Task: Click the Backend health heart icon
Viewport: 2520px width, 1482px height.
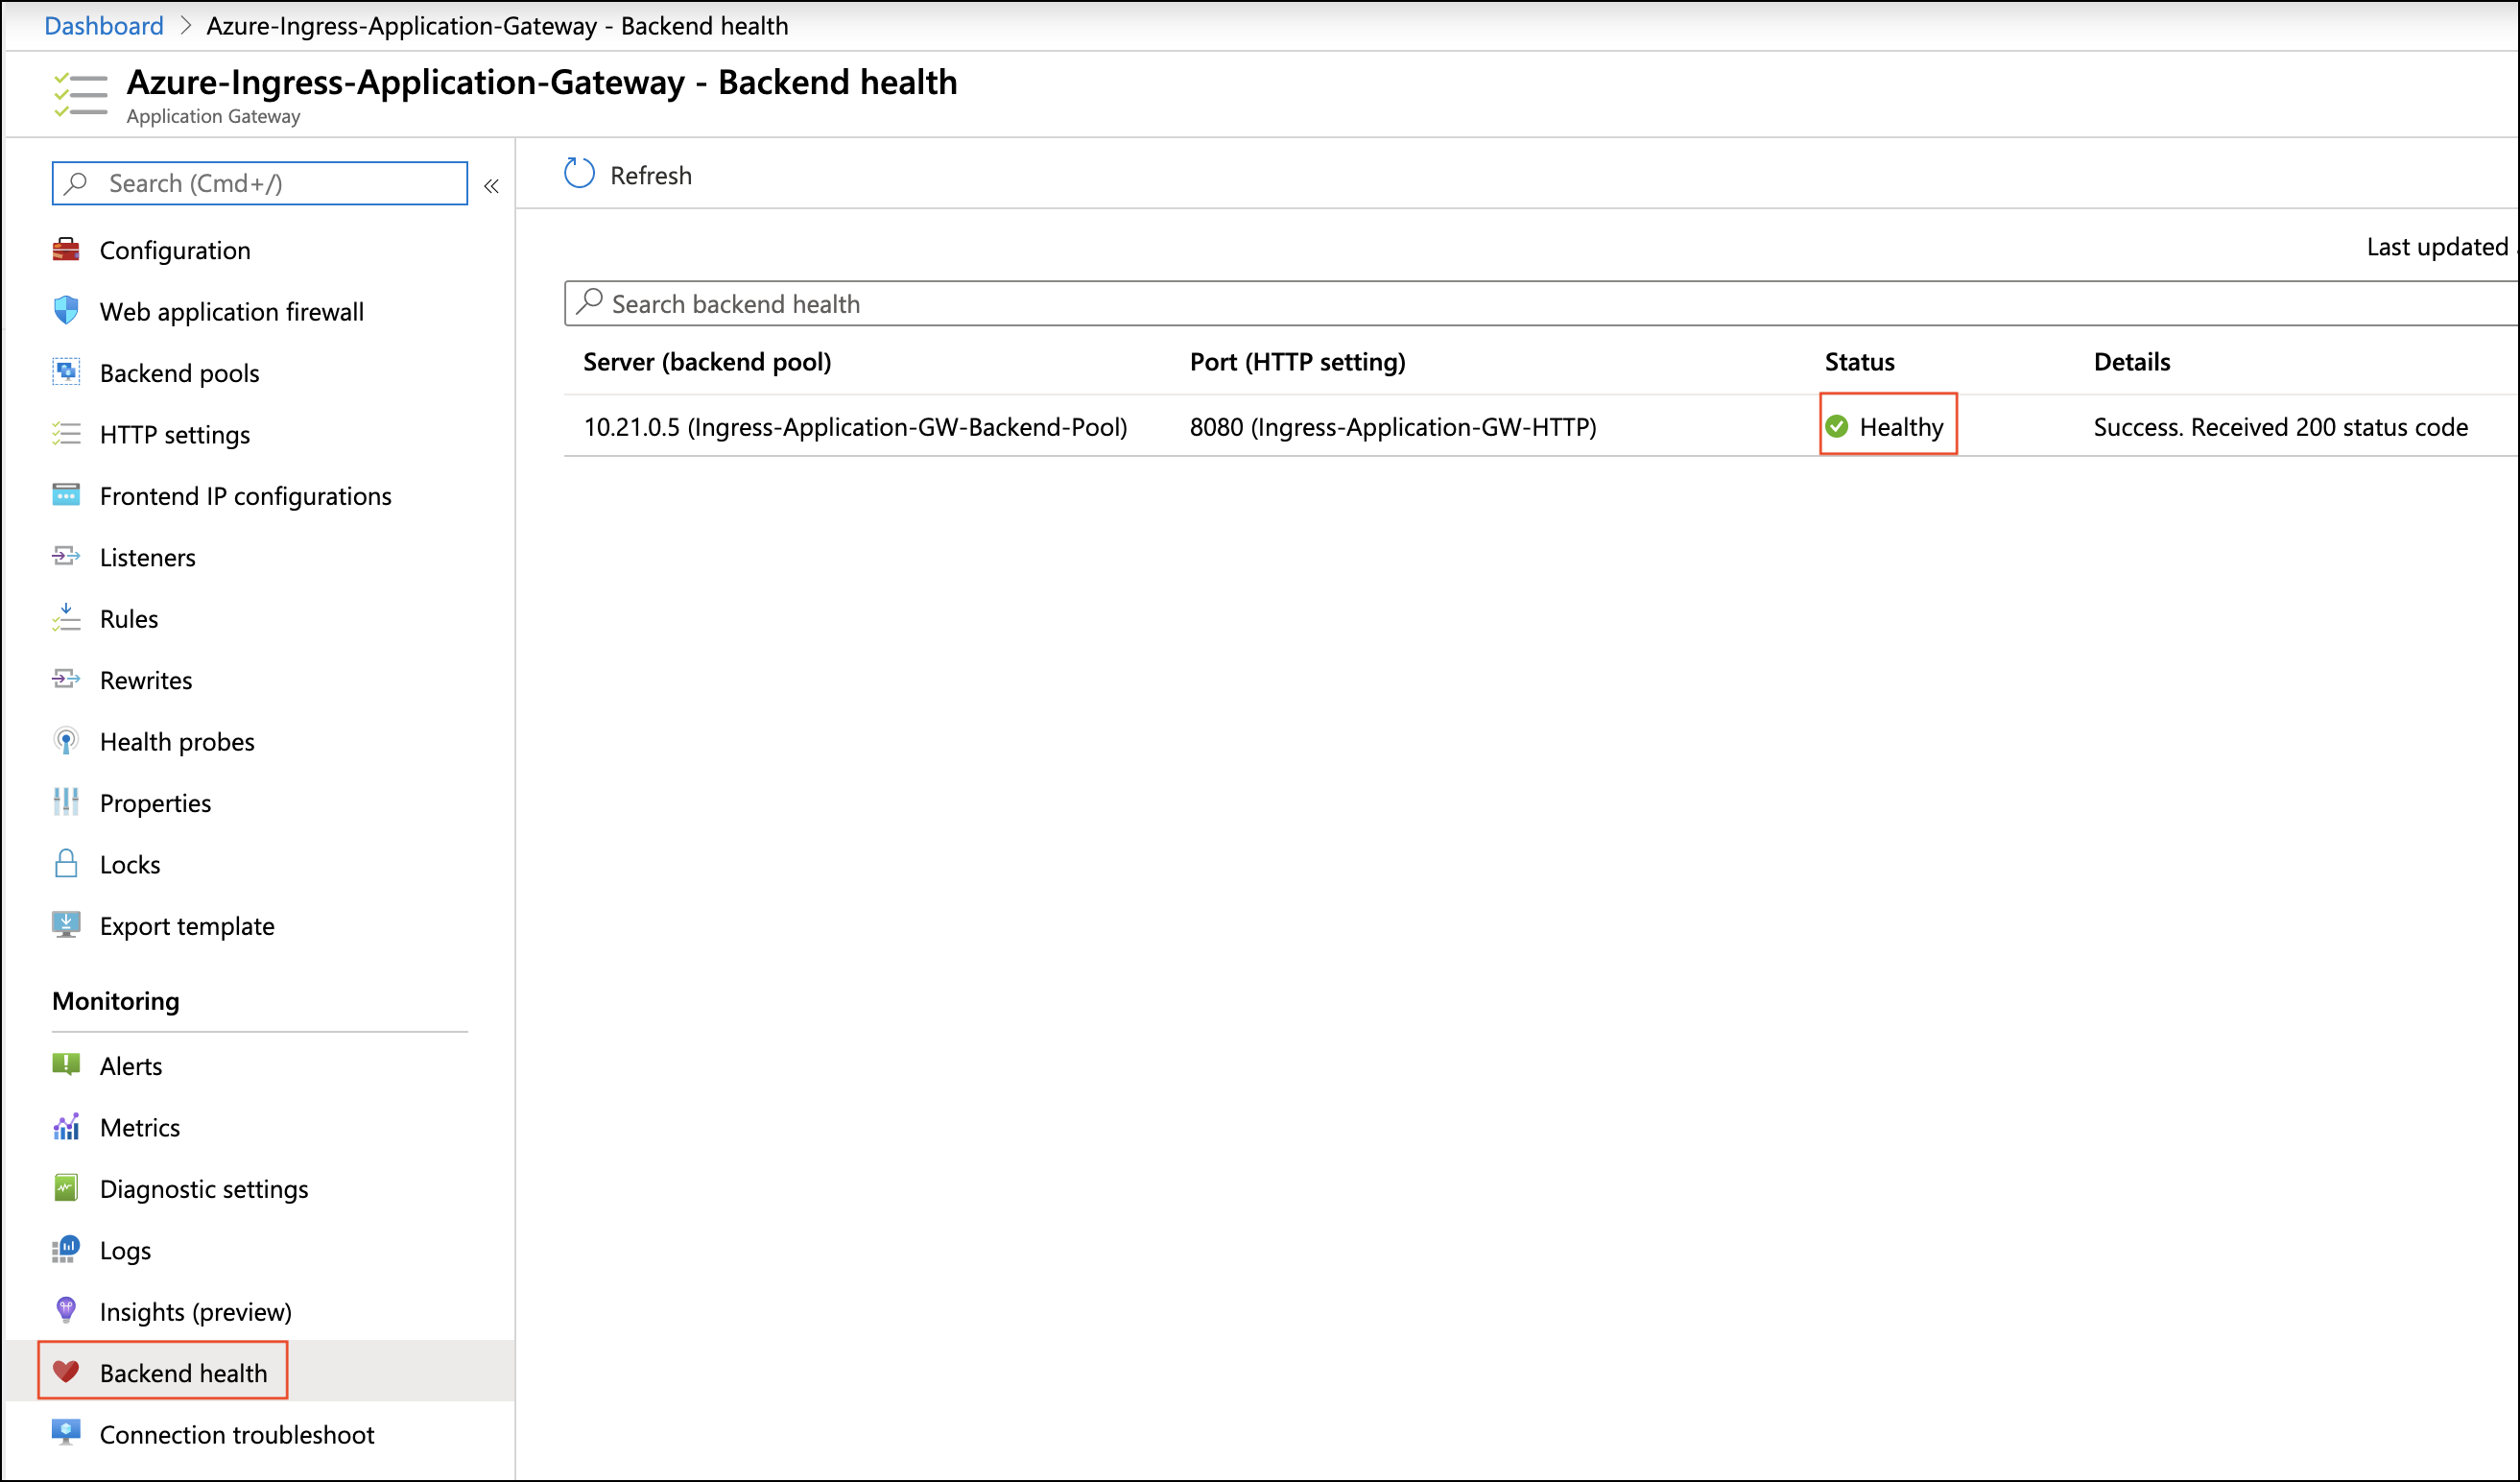Action: tap(66, 1372)
